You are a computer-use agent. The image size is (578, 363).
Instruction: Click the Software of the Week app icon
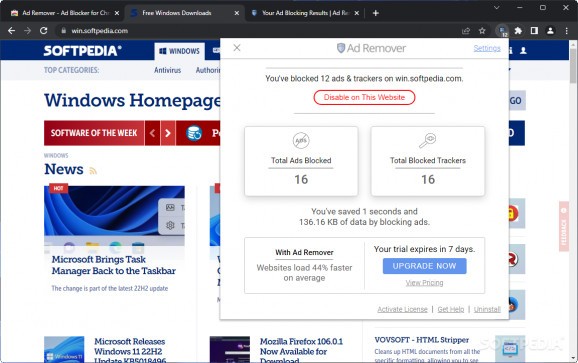click(x=194, y=133)
